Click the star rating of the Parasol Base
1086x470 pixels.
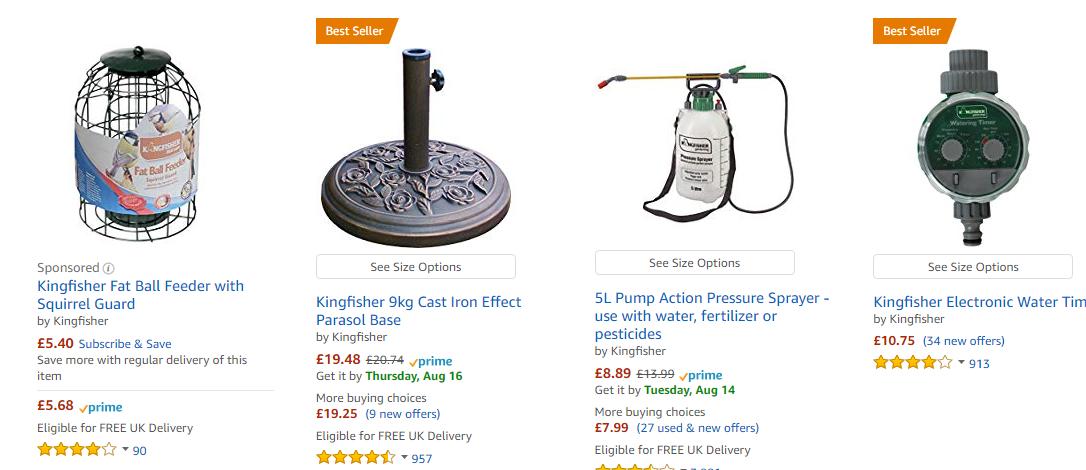[355, 458]
